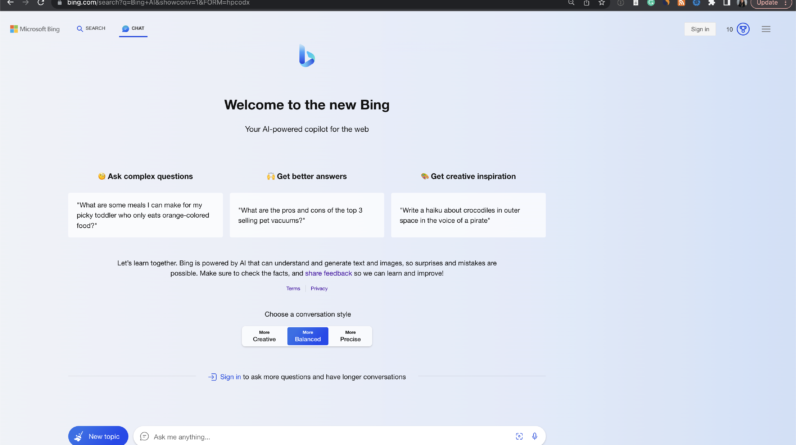796x445 pixels.
Task: Click the chat bubble icon in input box
Action: pyautogui.click(x=144, y=436)
